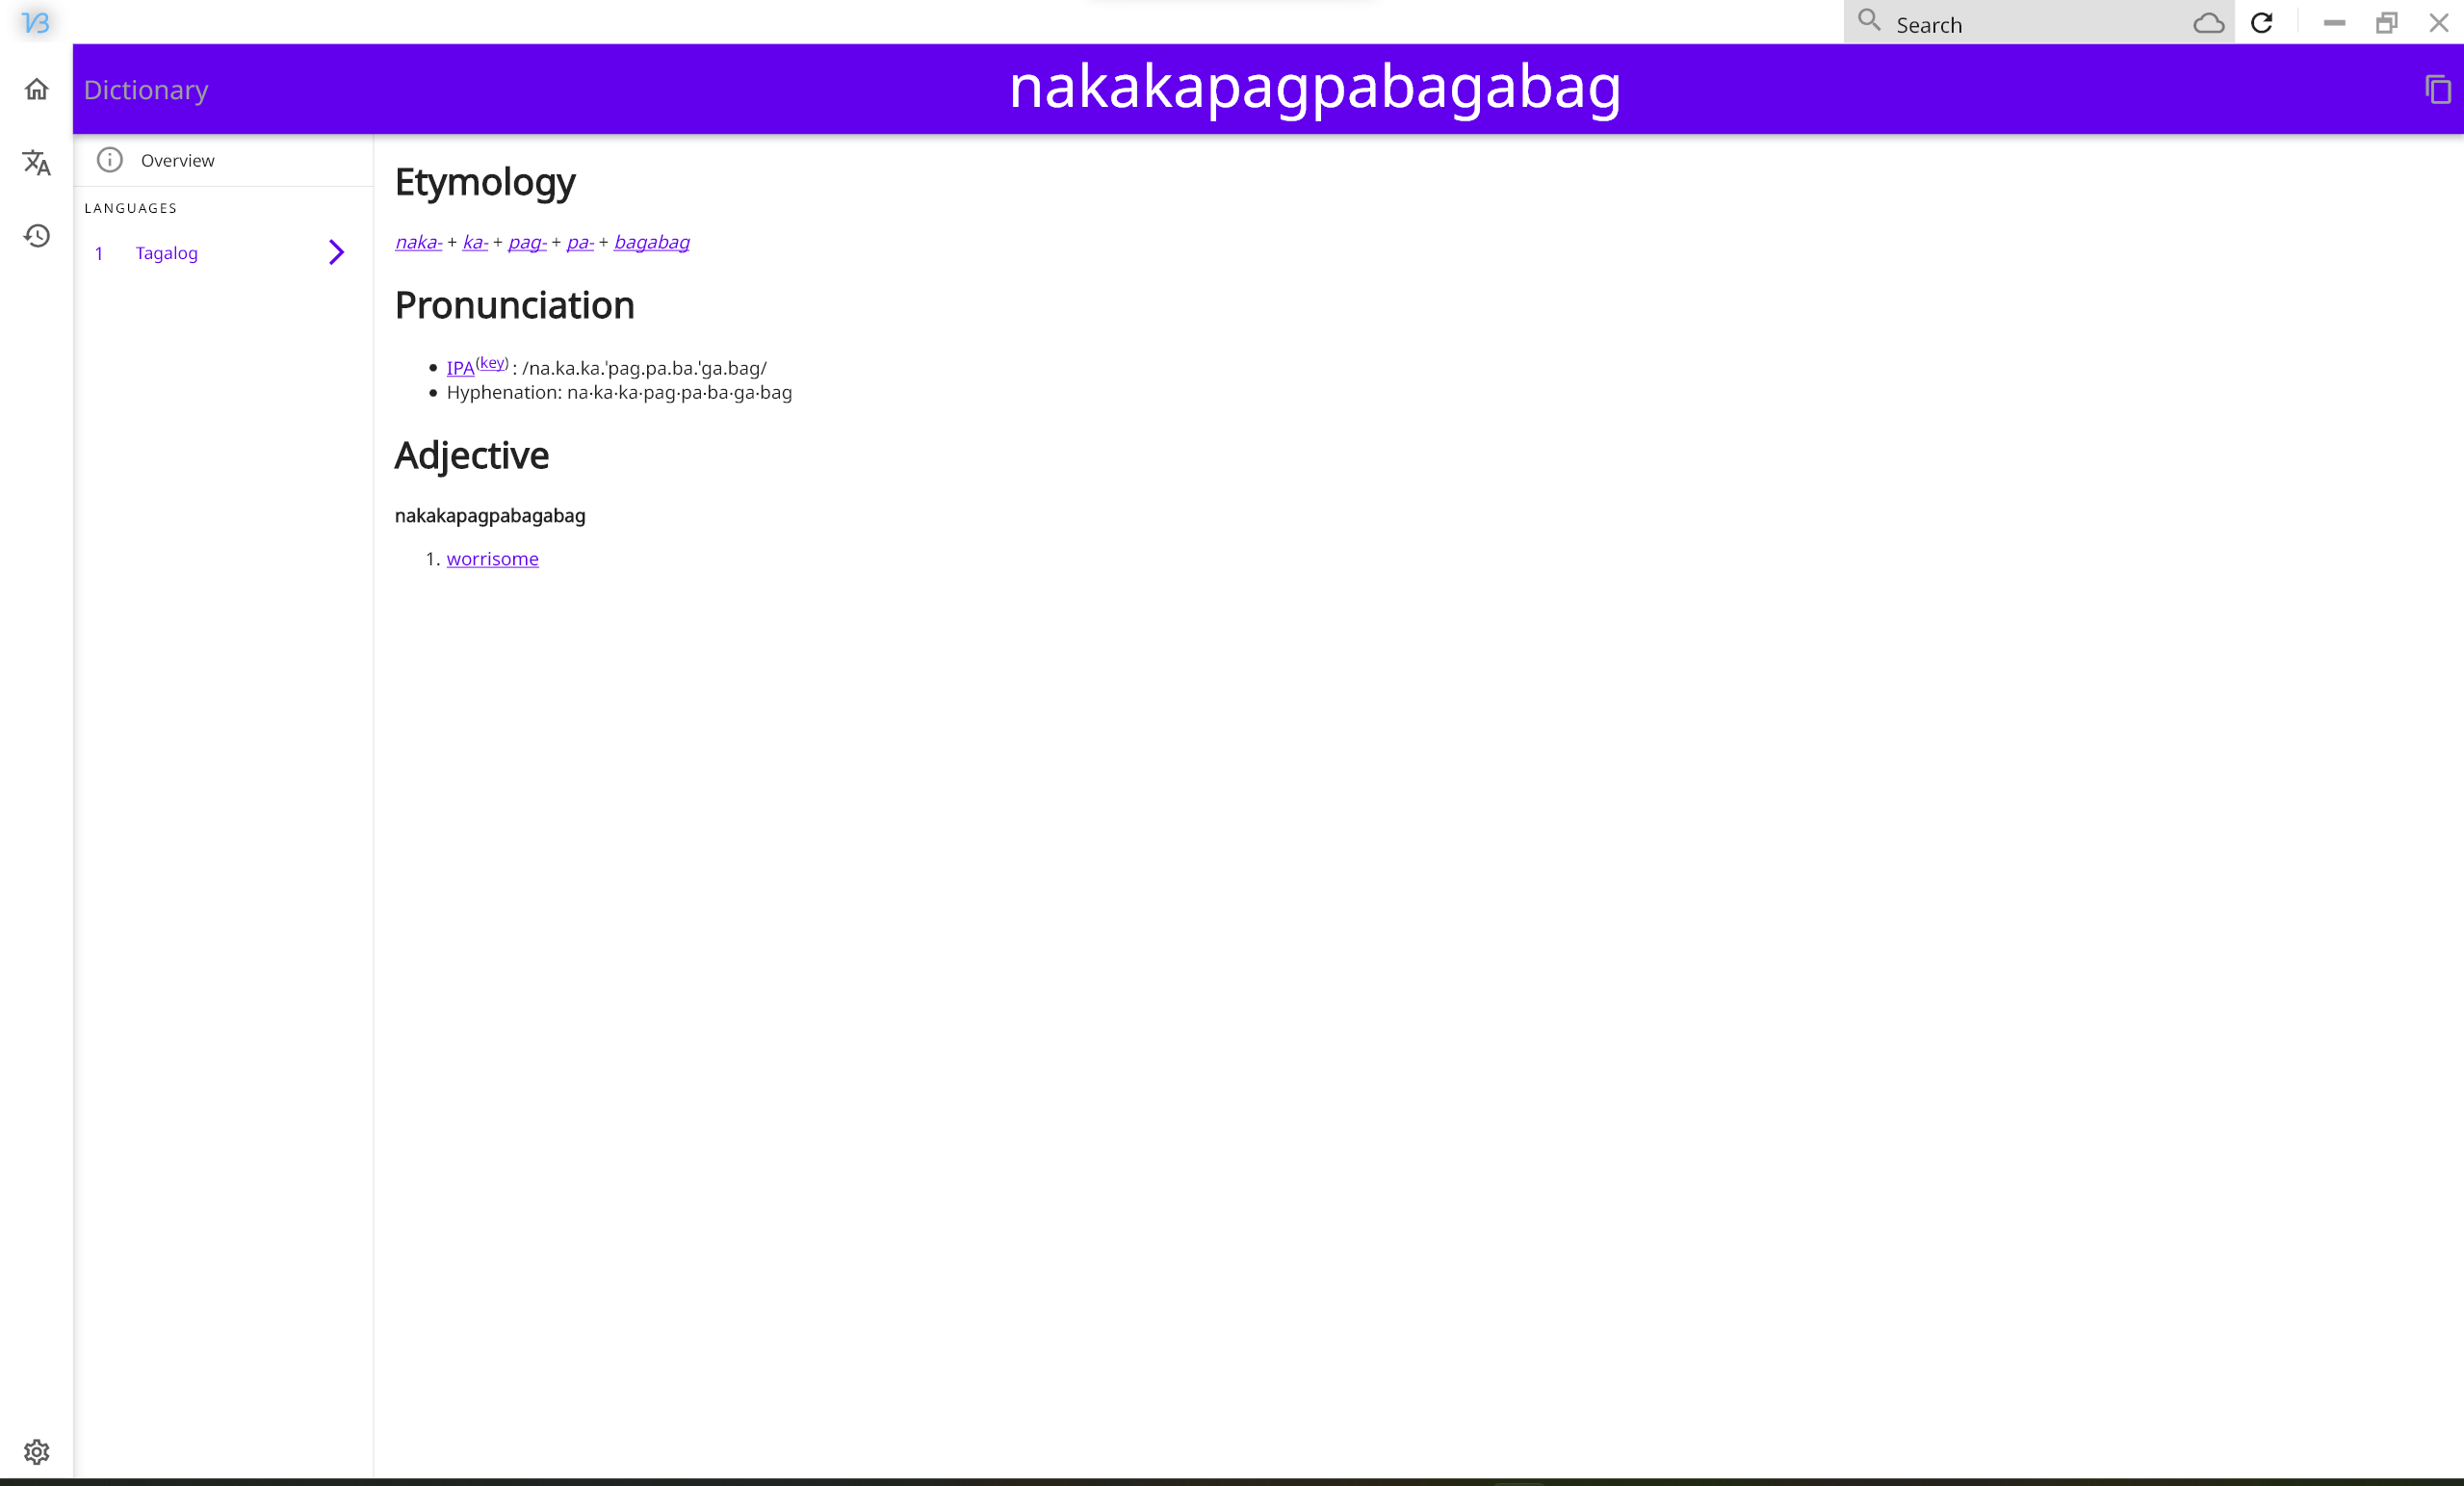Open the 'pag-' prefix link
This screenshot has width=2464, height=1486.
tap(527, 242)
